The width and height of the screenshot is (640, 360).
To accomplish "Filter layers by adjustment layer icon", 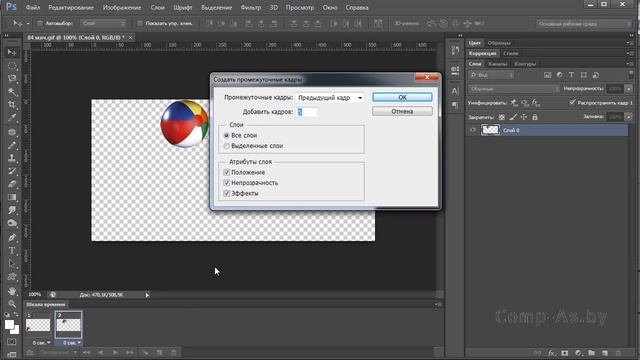I will (560, 75).
